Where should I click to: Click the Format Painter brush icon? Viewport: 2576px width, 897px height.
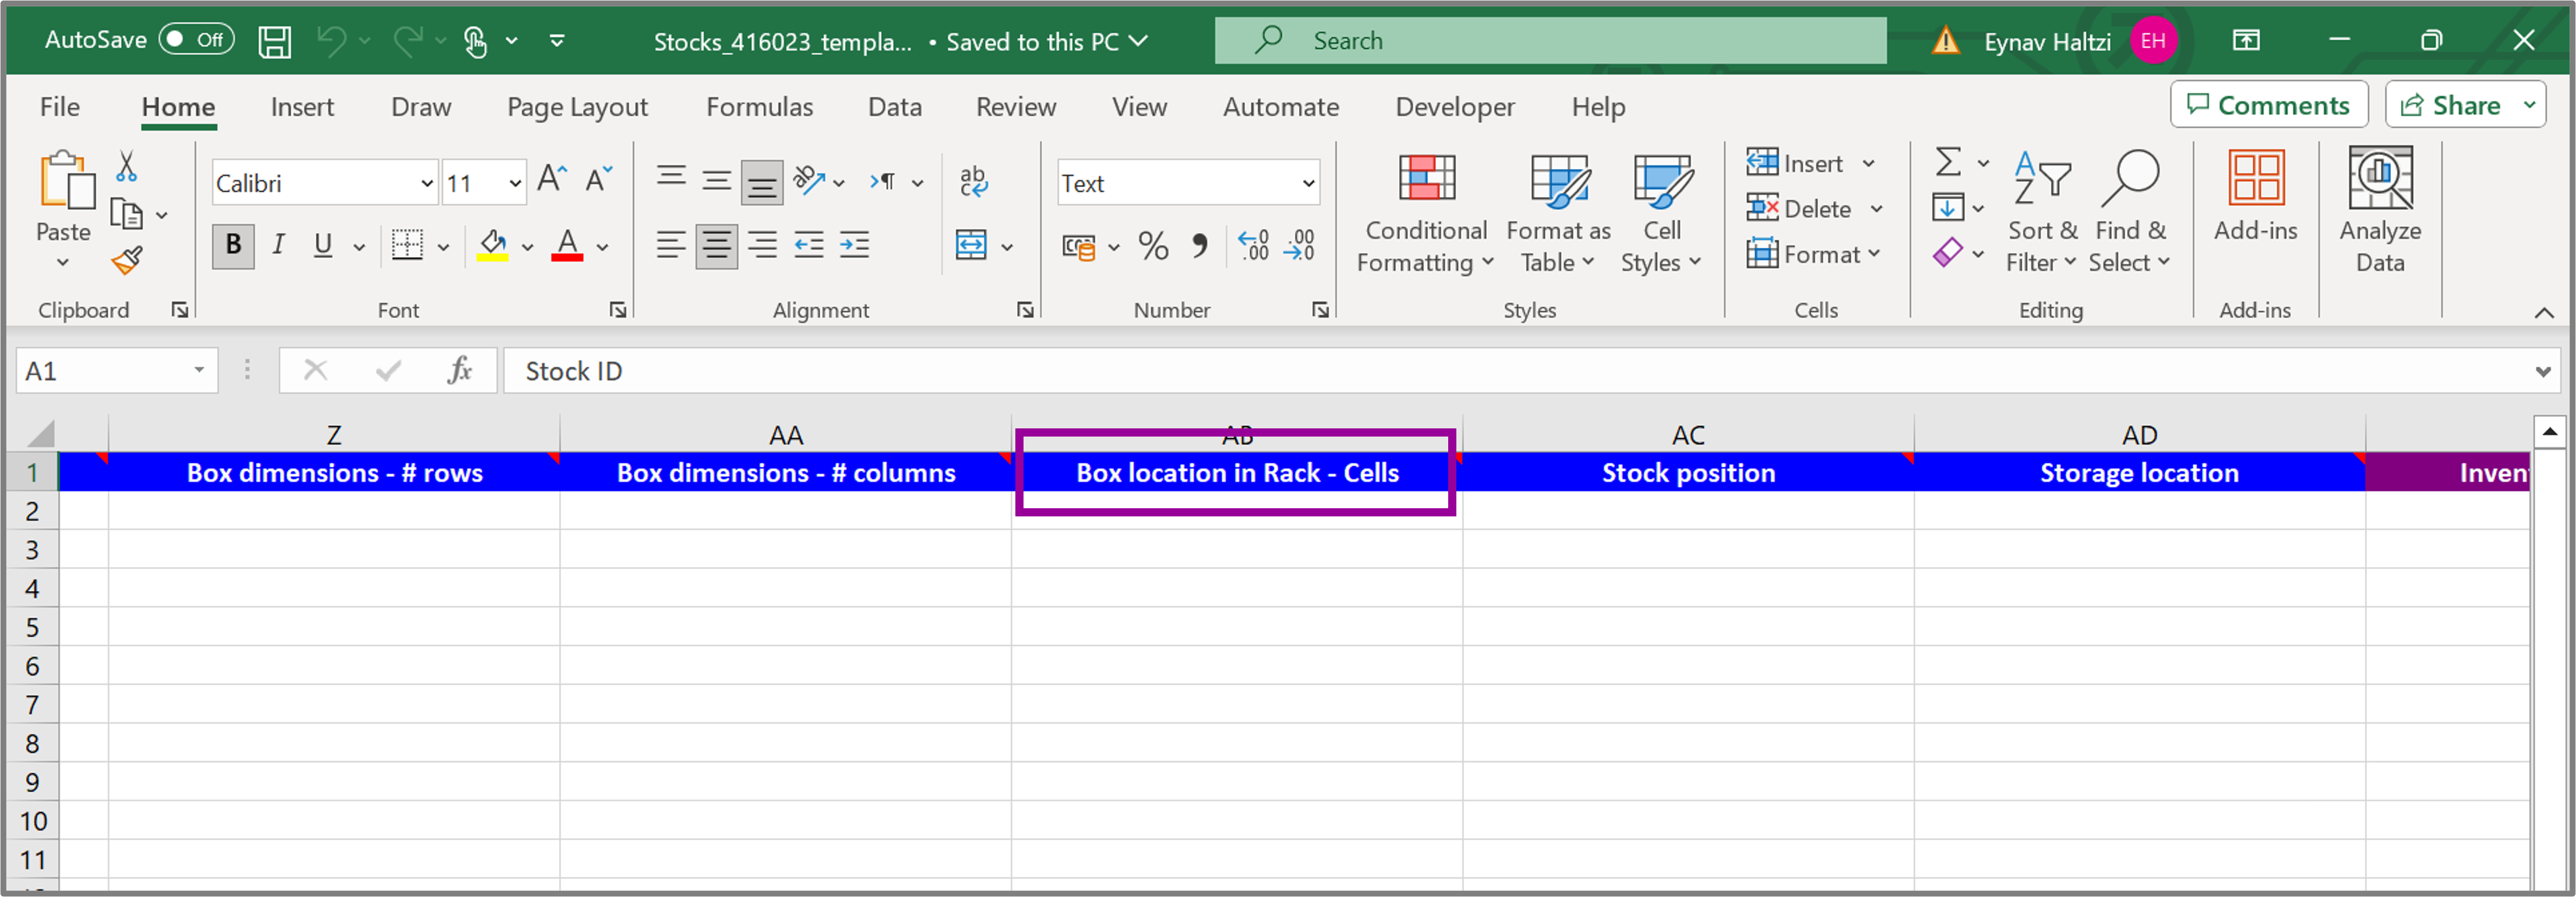(127, 261)
